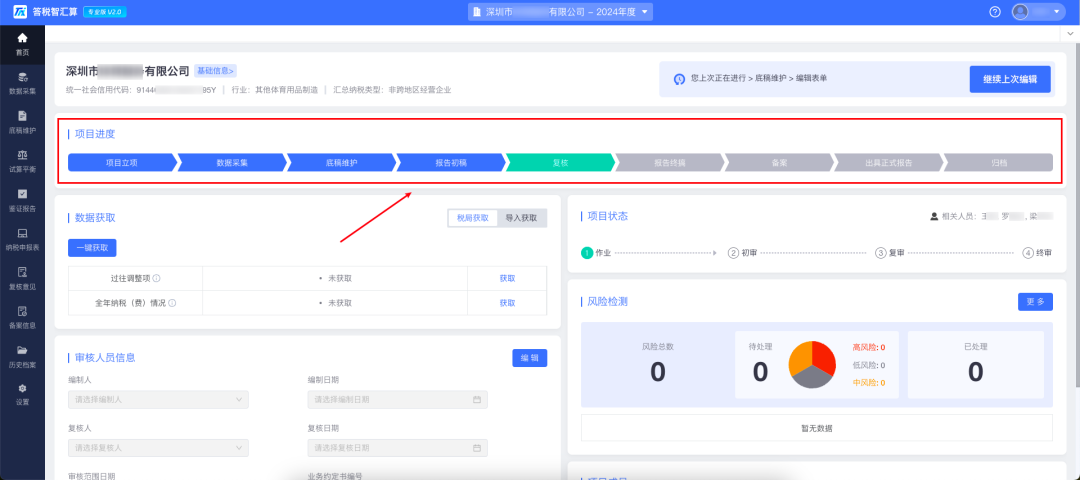Open 复核意见 sidebar item

pos(22,278)
